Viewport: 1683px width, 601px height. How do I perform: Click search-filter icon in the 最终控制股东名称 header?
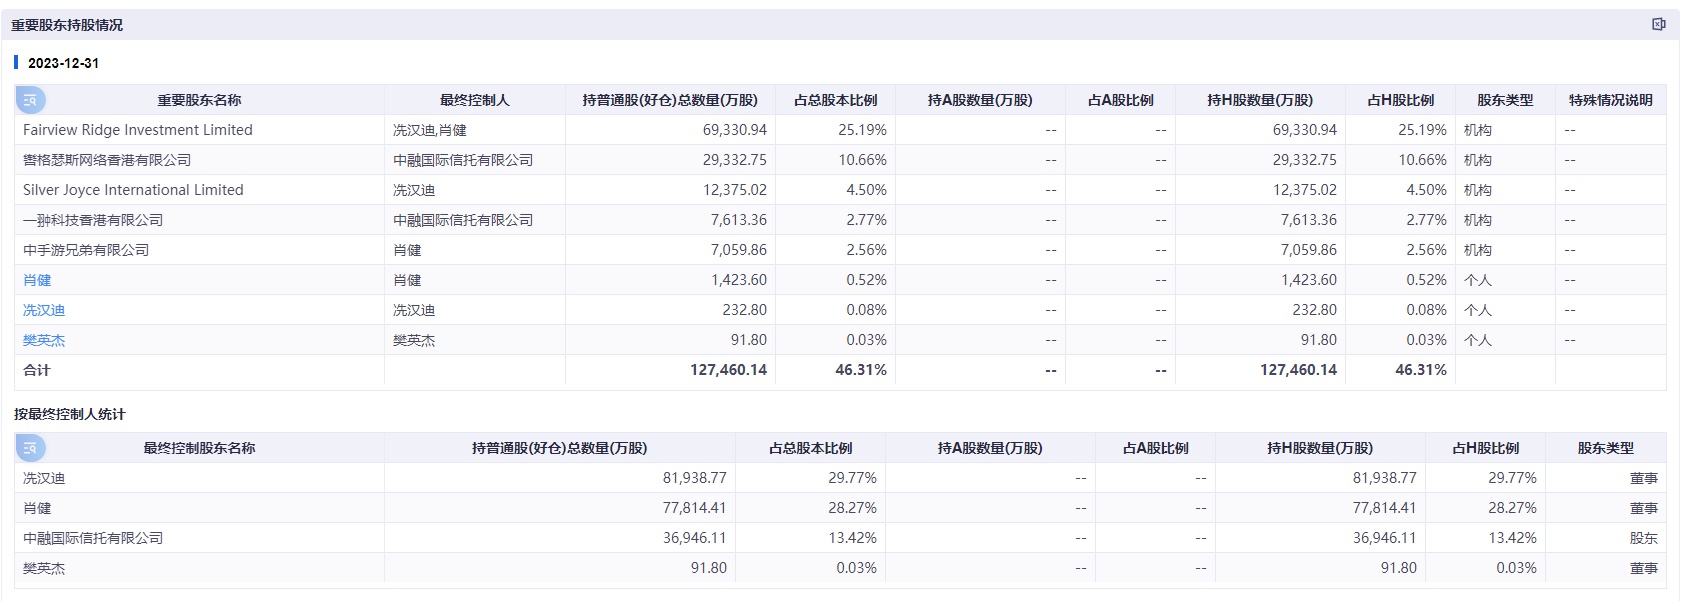point(30,448)
